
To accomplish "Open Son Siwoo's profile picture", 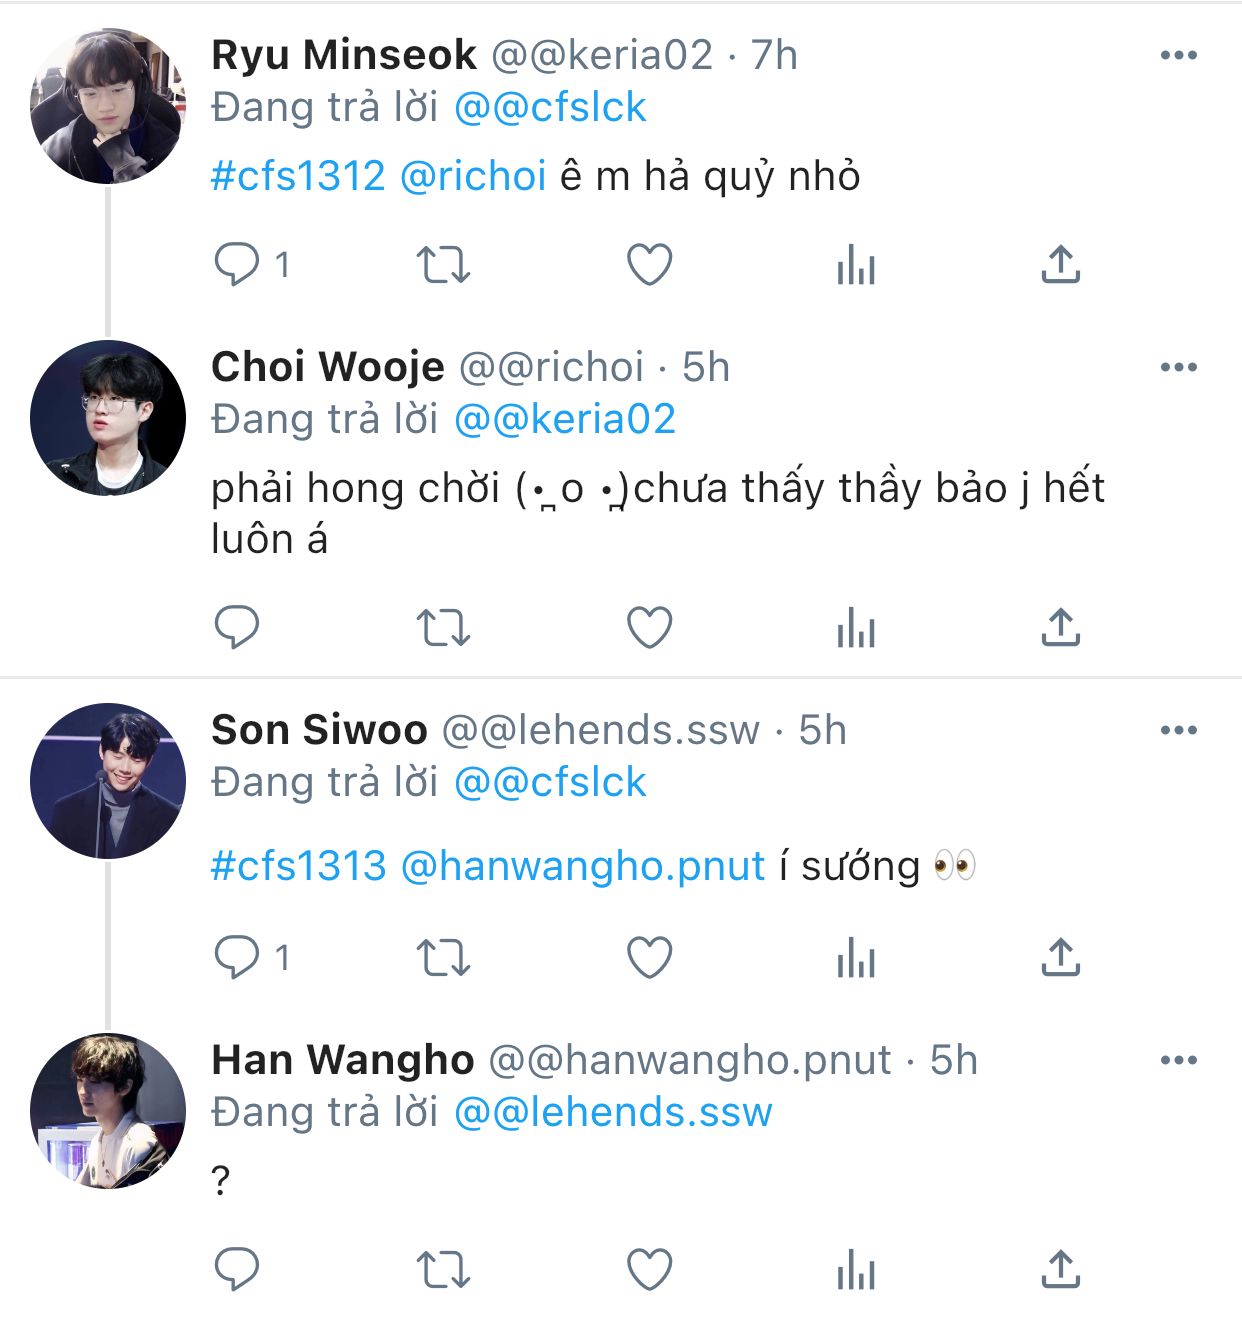I will click(x=108, y=781).
